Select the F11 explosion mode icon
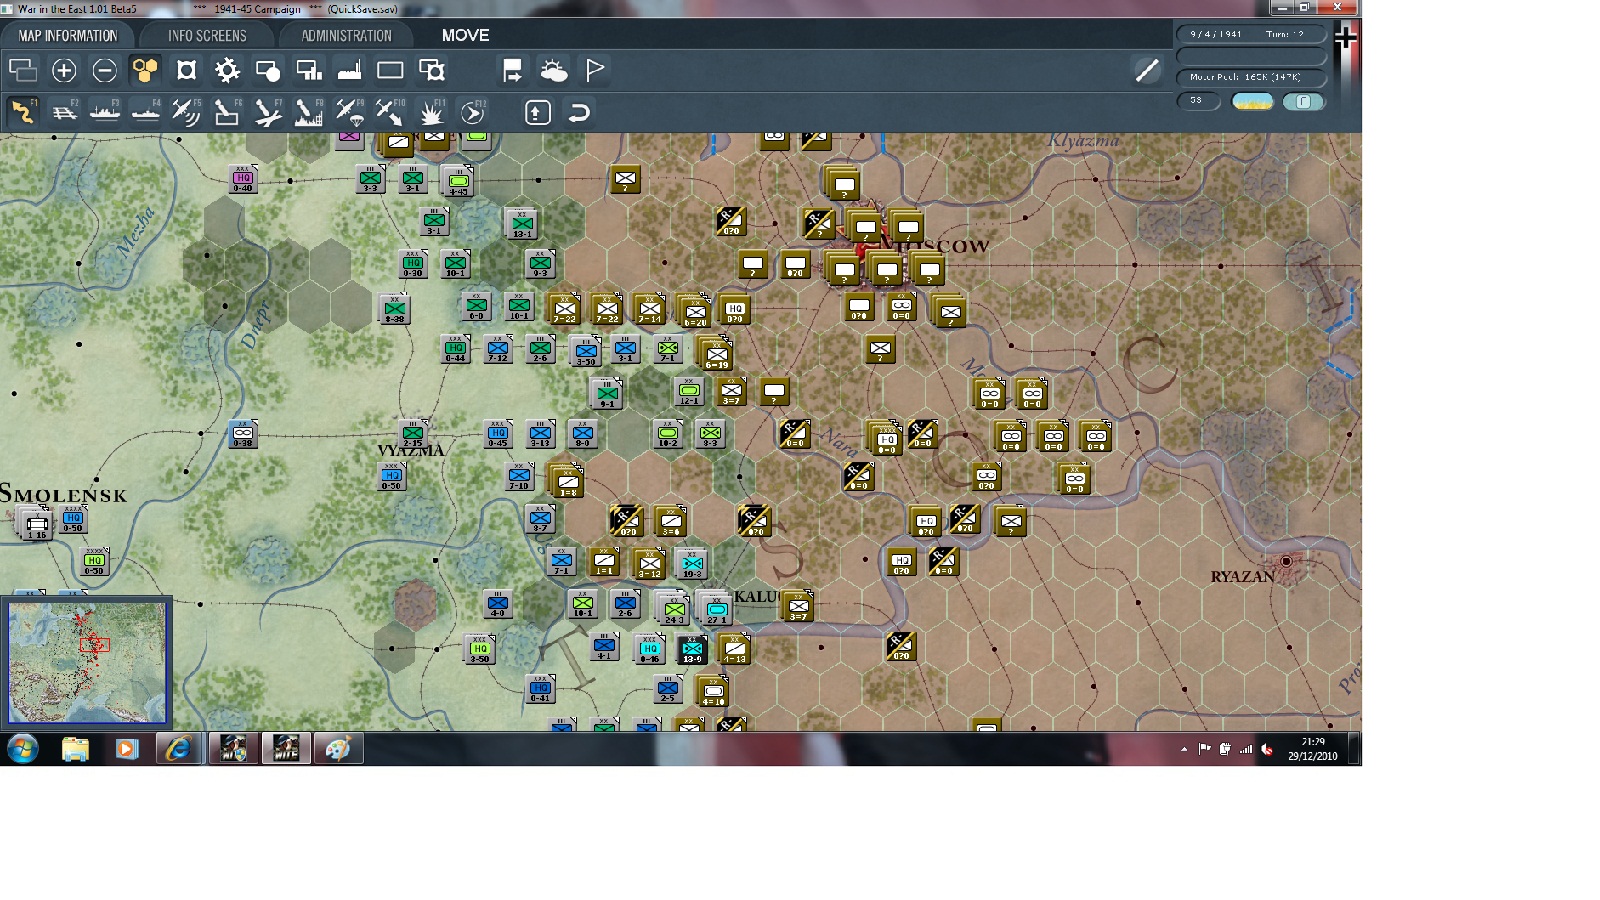 [432, 112]
